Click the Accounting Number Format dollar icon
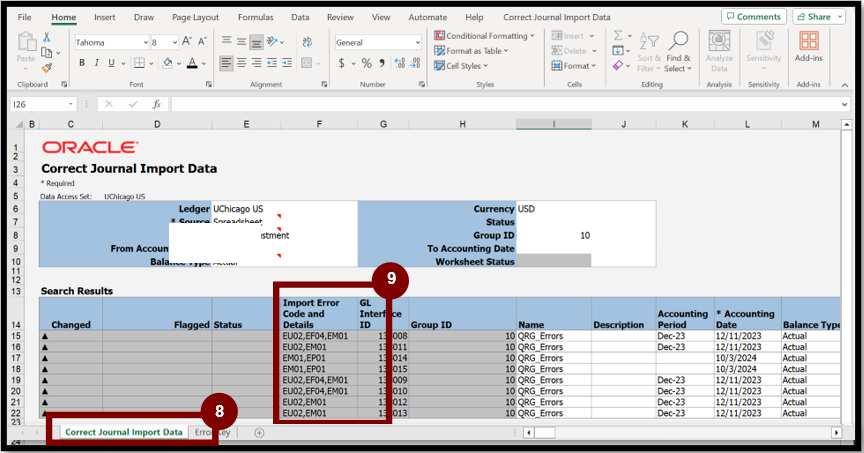 (342, 63)
